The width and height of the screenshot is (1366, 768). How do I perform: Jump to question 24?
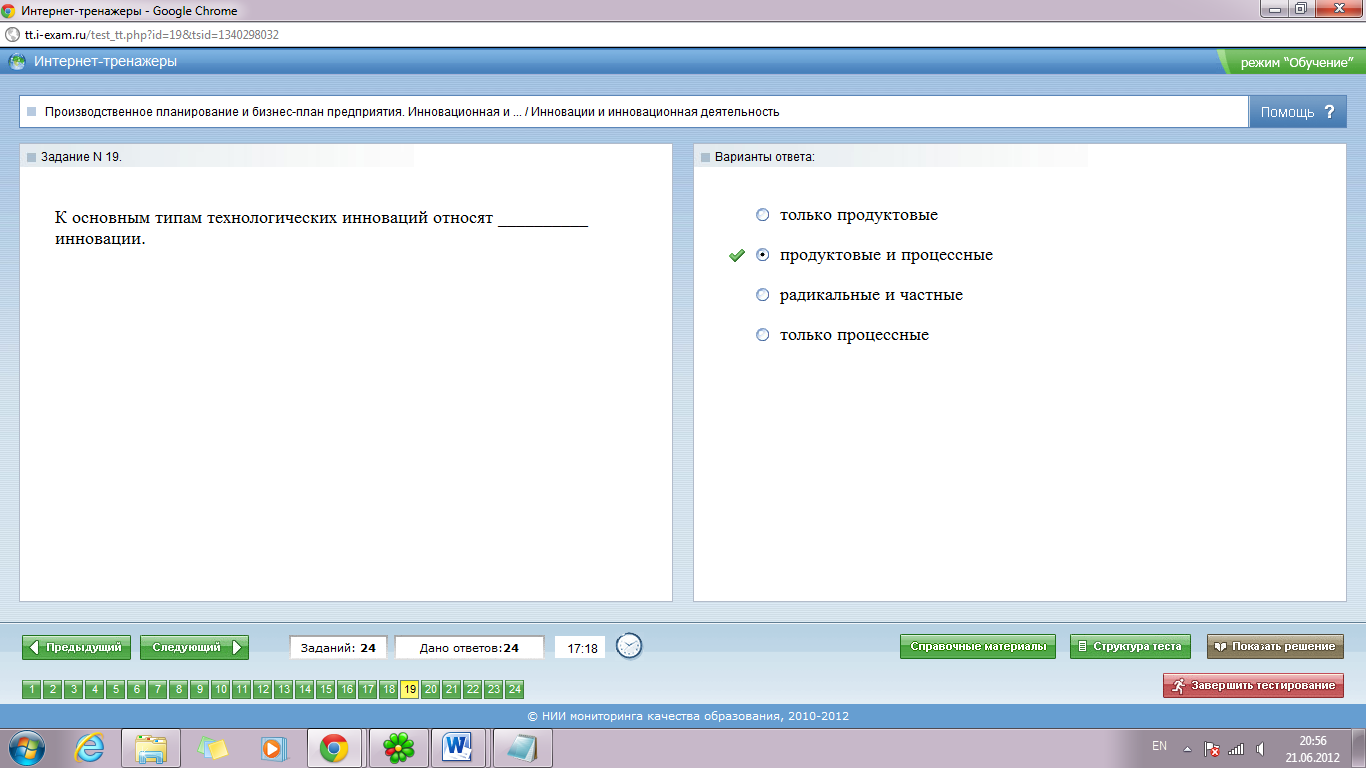(515, 689)
